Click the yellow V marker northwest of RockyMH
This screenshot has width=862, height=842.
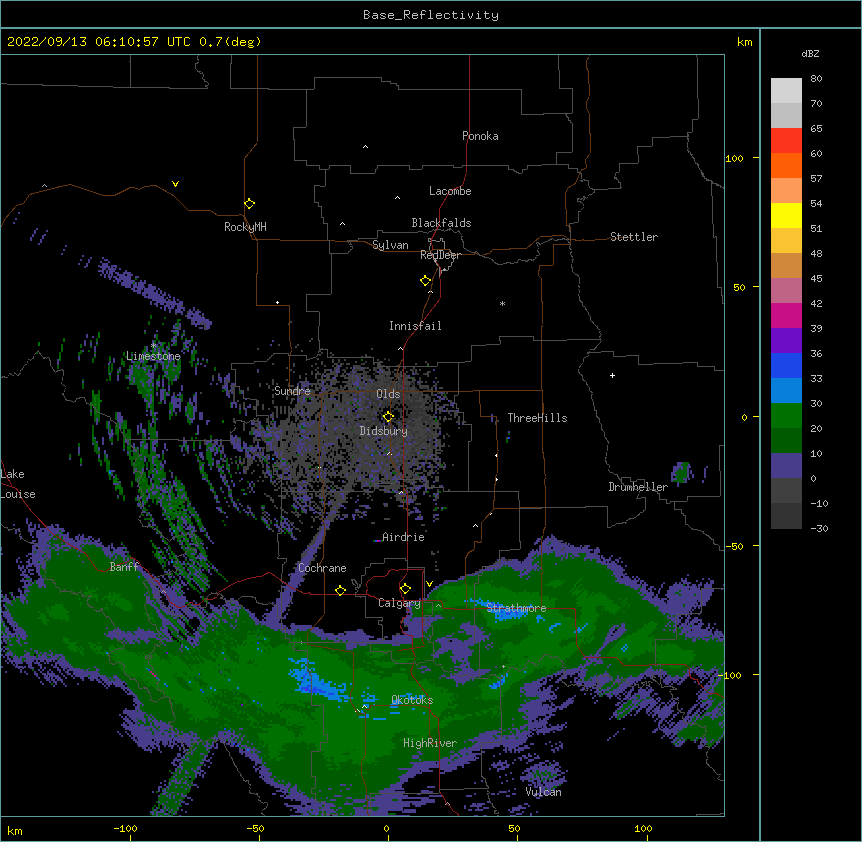[x=175, y=184]
